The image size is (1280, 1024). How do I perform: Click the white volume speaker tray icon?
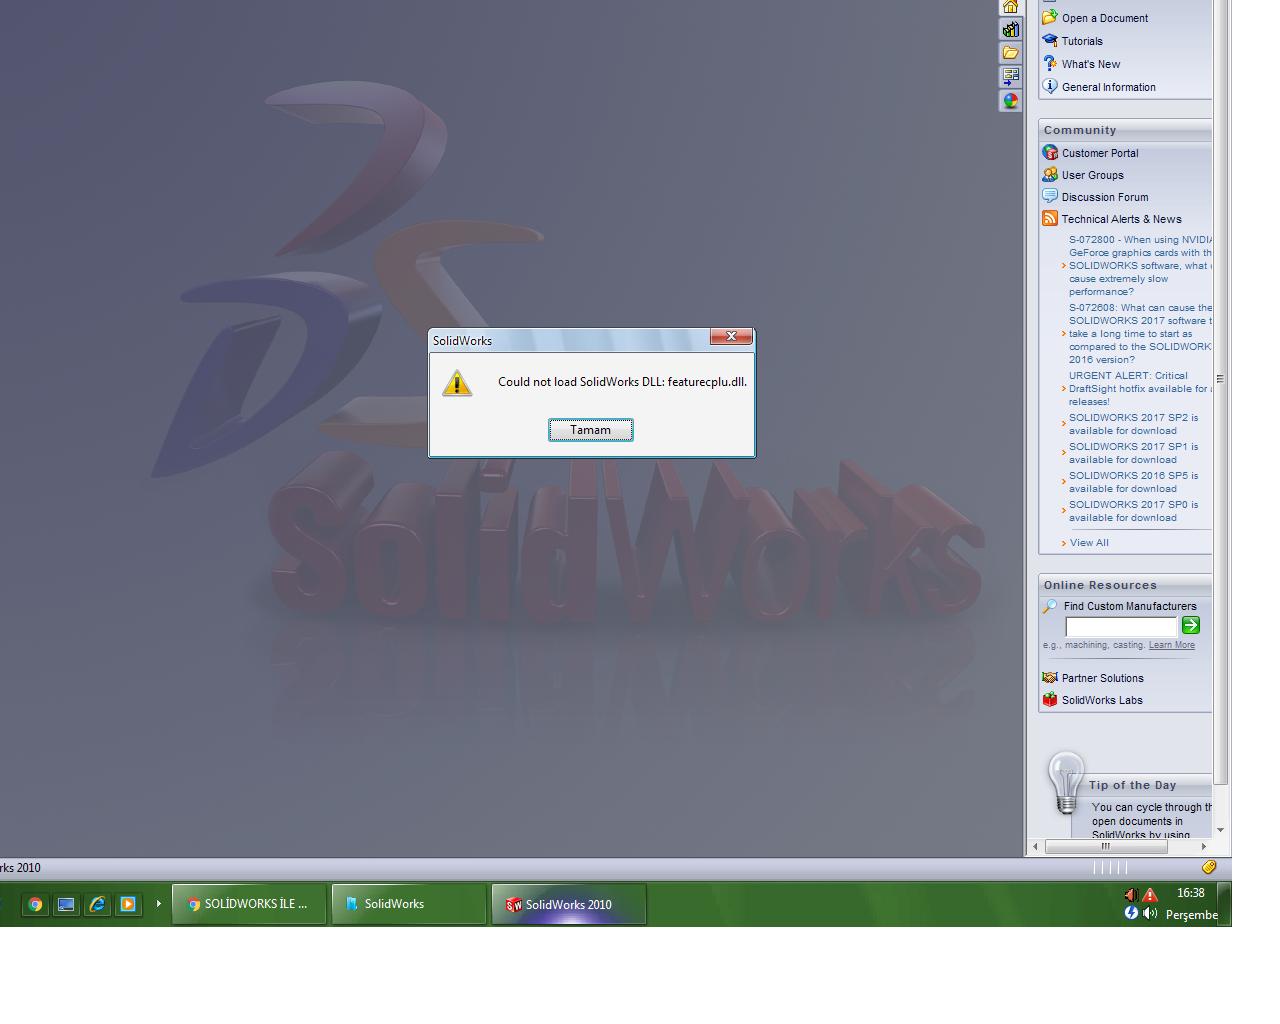(1150, 913)
